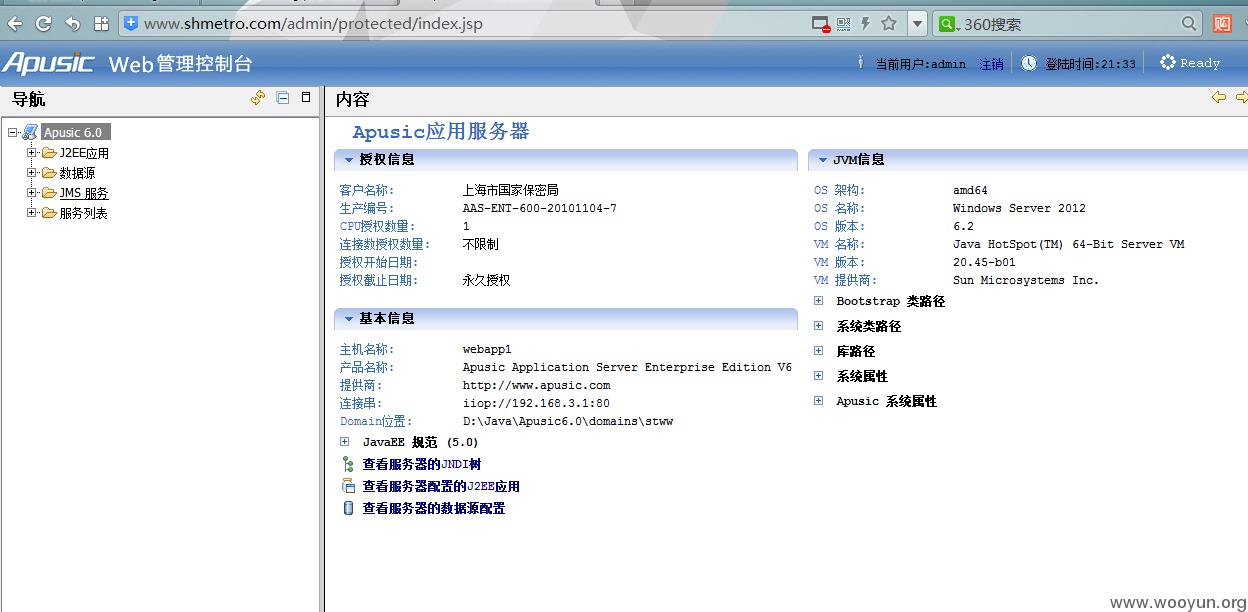
Task: Go back using the browser back arrow
Action: click(14, 23)
